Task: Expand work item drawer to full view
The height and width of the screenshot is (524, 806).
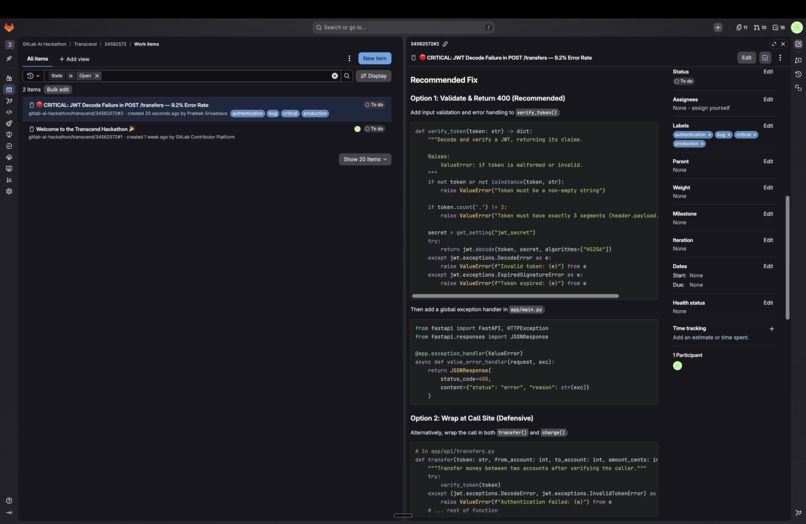Action: (774, 44)
